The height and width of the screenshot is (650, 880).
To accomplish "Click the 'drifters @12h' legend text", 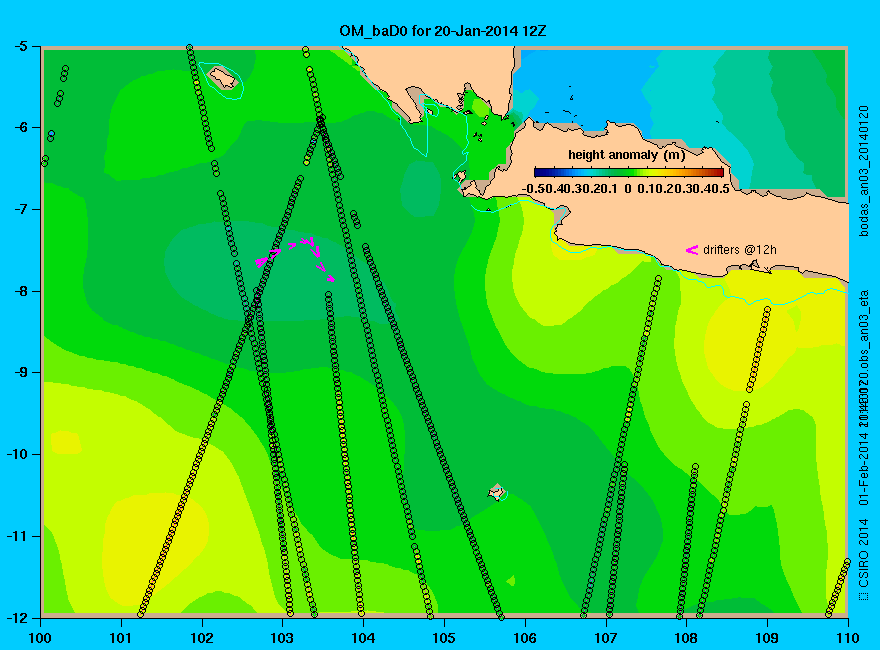I will [x=740, y=250].
